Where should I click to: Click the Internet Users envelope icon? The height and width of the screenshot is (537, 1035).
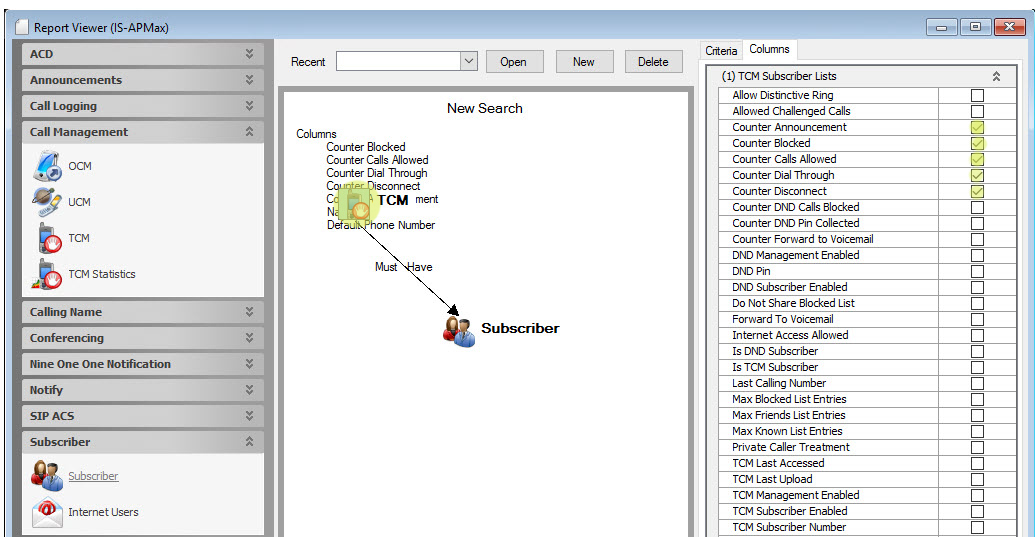(47, 512)
